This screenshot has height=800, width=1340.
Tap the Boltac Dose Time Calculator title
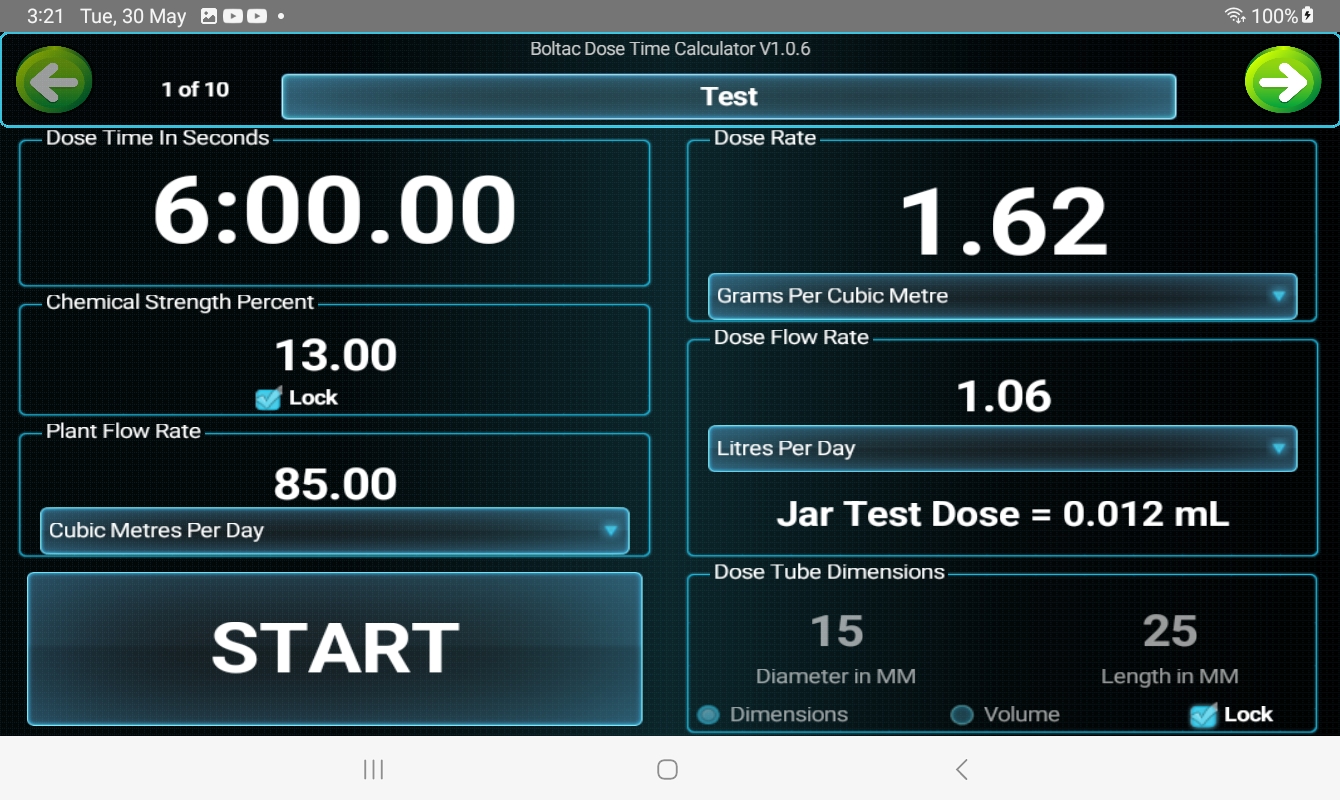[x=670, y=48]
